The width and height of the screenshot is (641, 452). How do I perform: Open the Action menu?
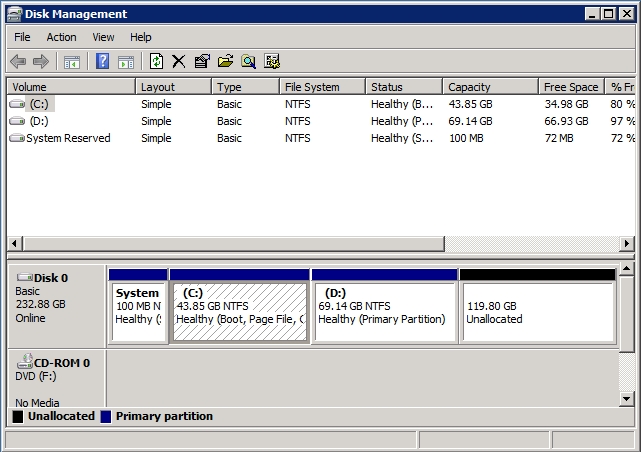tap(61, 37)
